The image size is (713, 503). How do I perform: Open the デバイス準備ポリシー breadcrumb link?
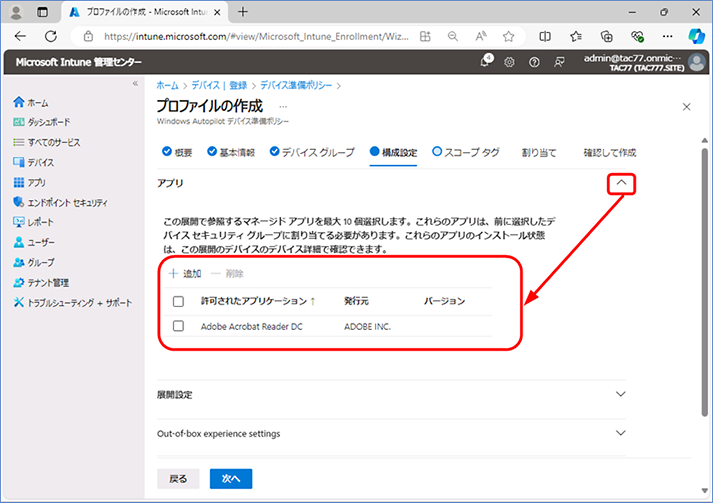click(296, 86)
